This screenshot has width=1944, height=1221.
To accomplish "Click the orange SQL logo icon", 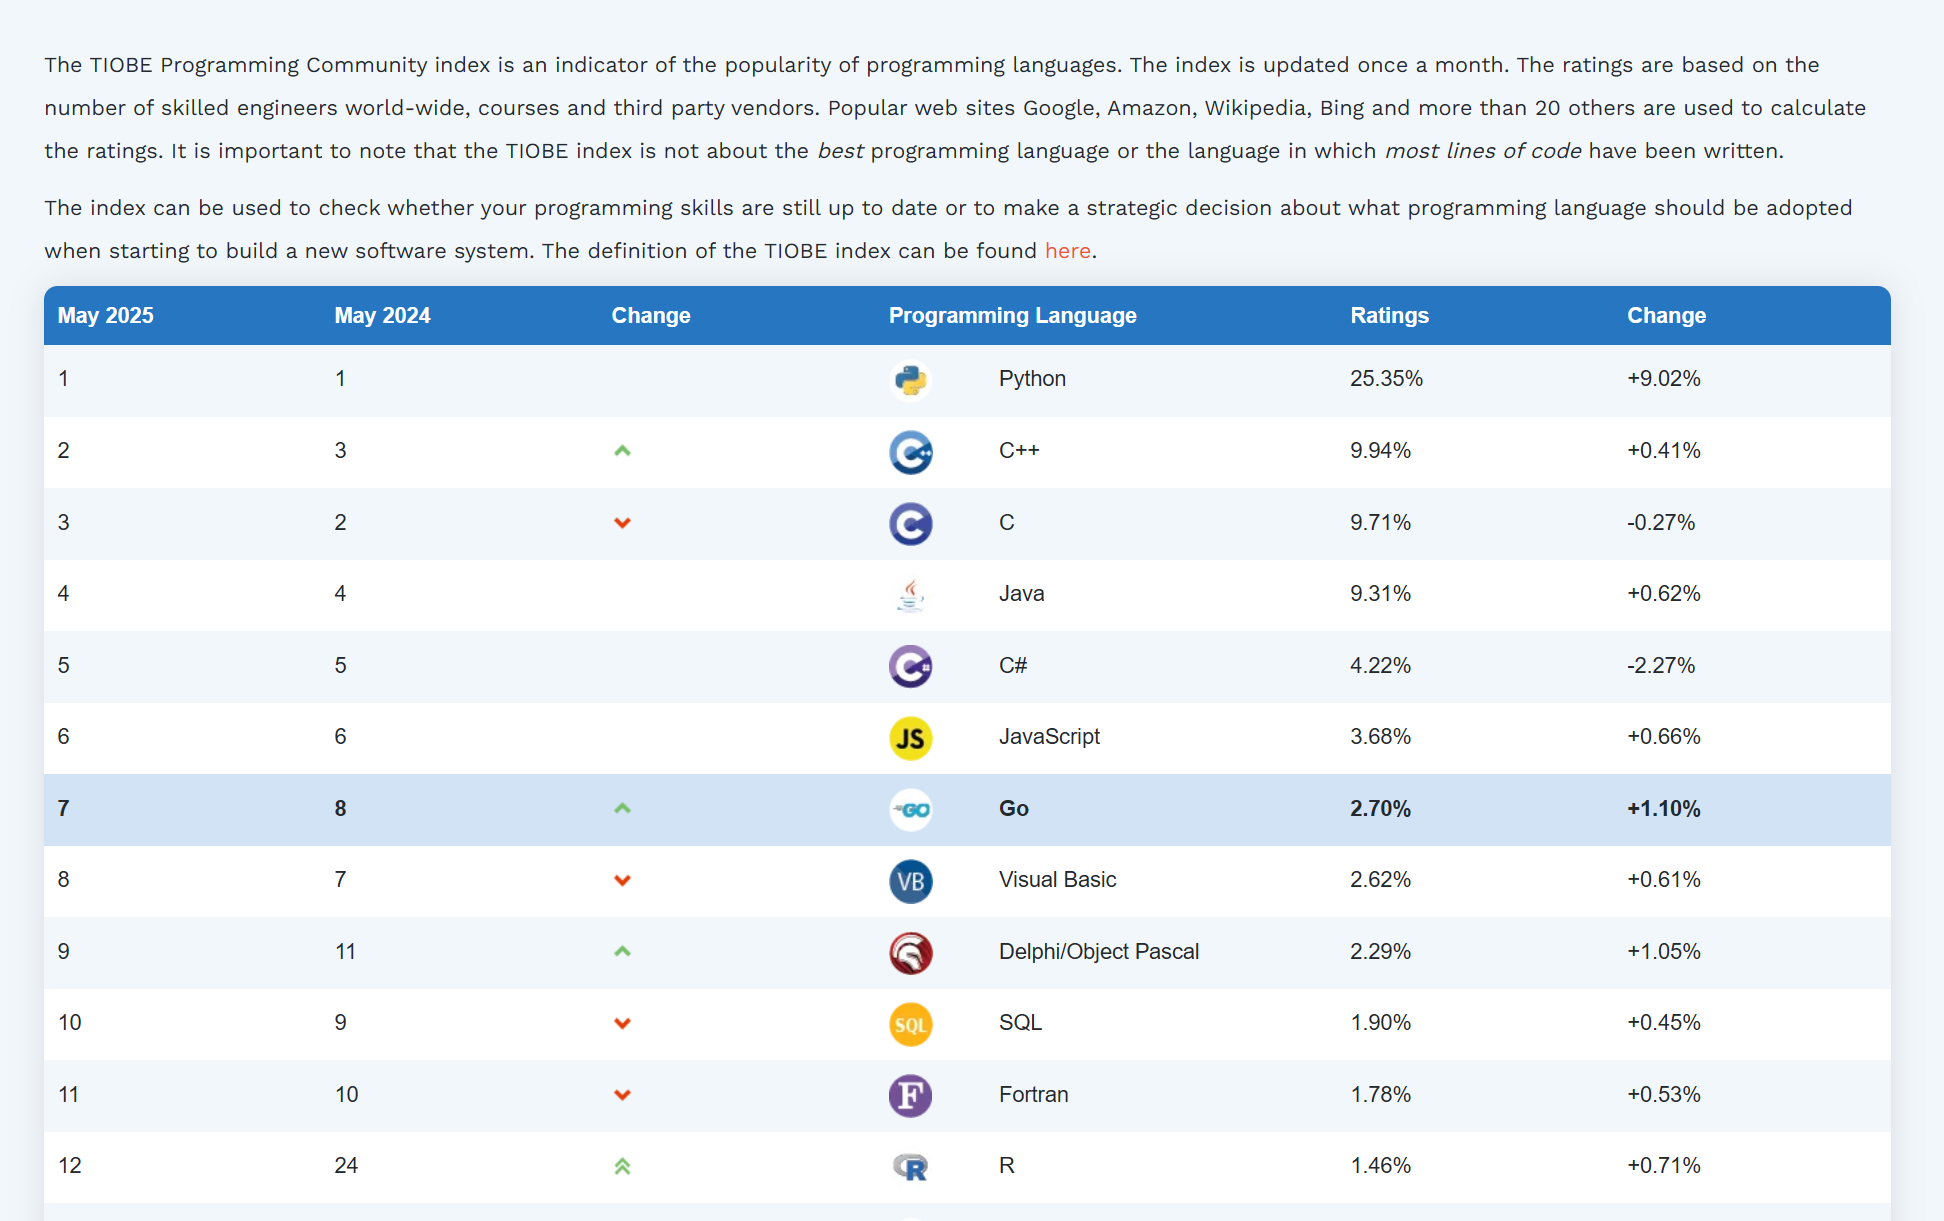I will [910, 1024].
